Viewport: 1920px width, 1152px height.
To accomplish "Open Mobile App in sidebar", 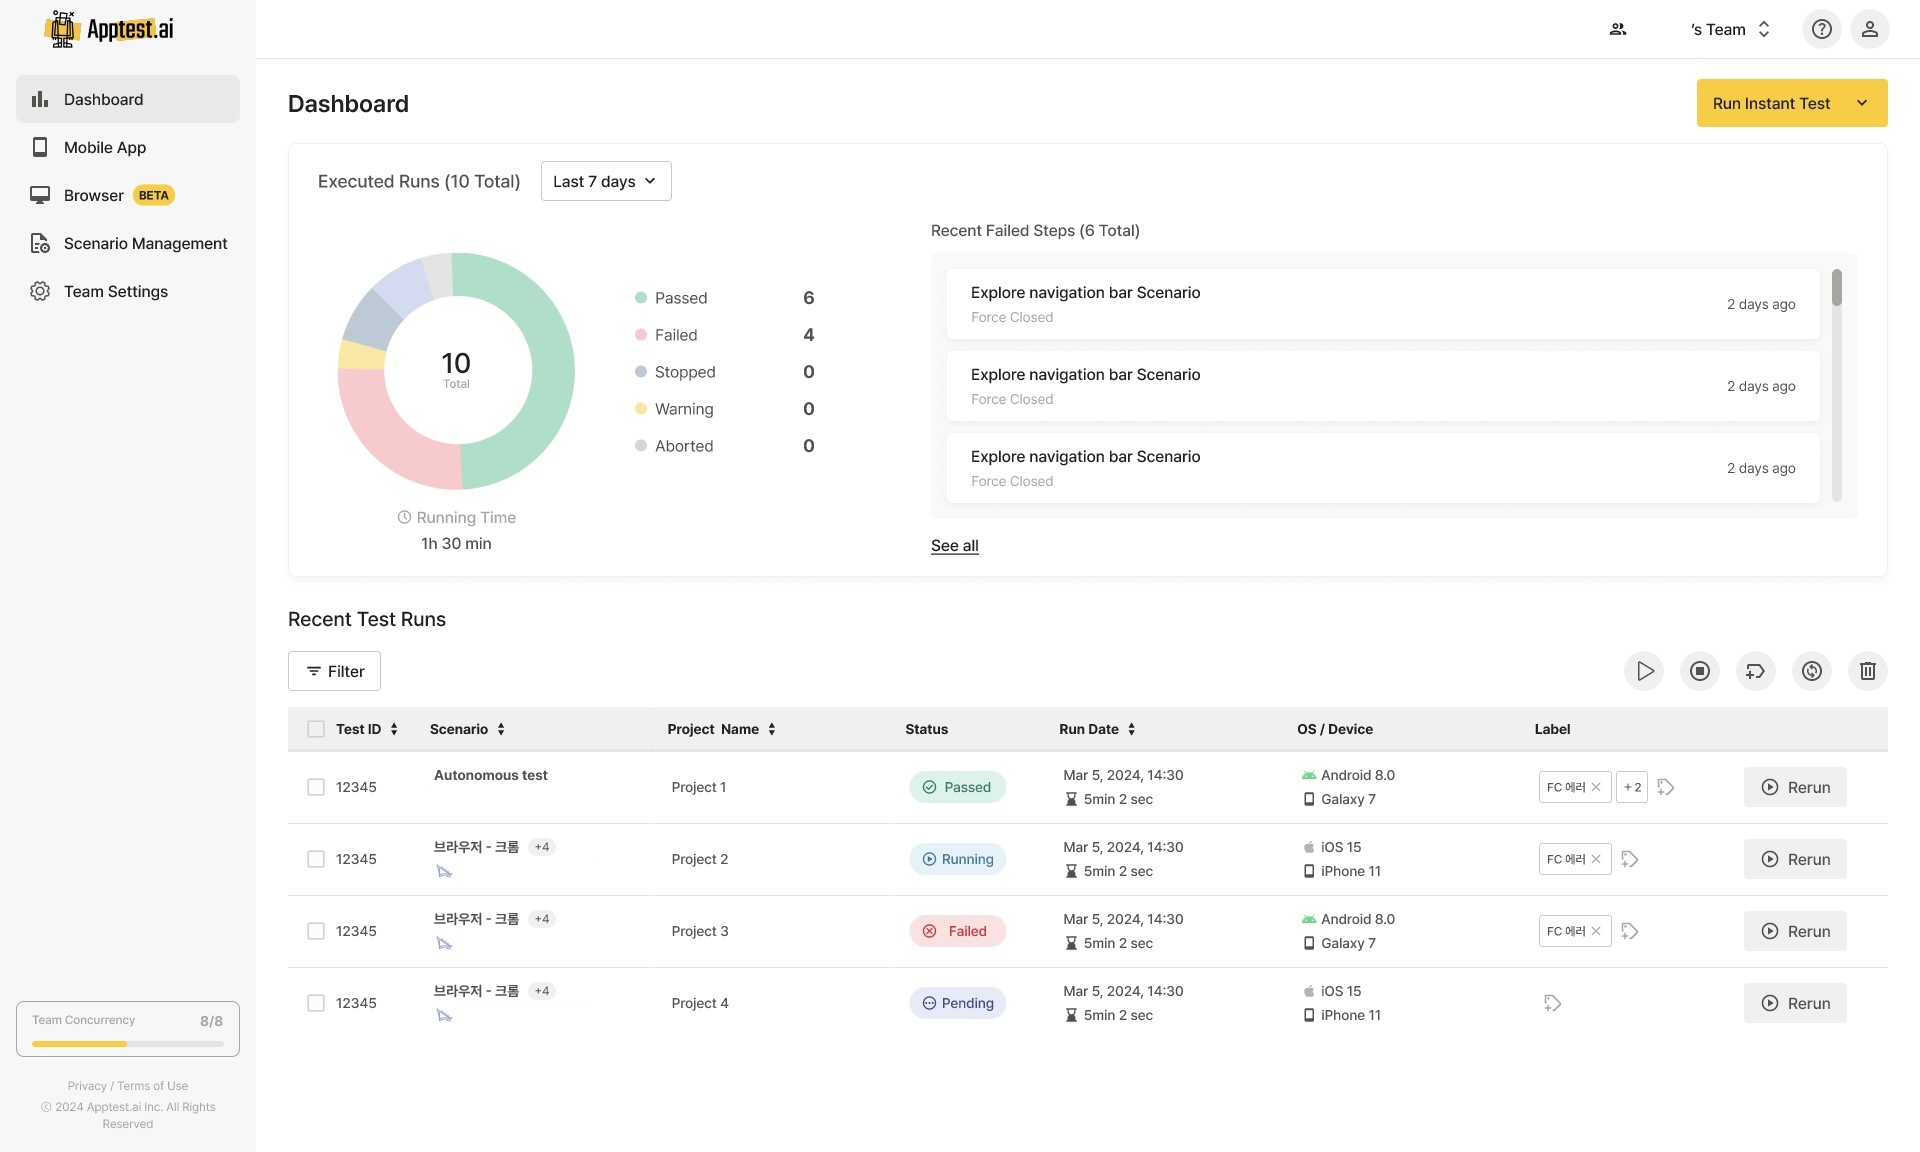I will pyautogui.click(x=128, y=147).
